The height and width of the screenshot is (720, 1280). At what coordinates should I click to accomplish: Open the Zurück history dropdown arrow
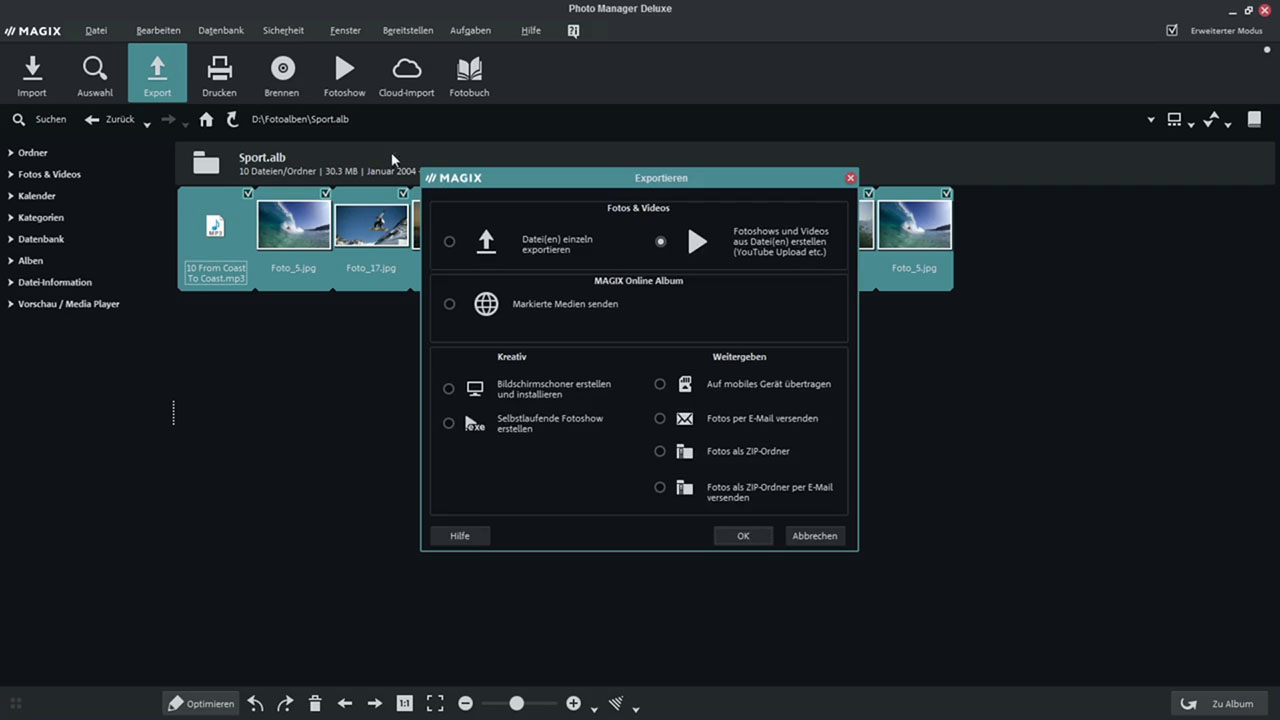pyautogui.click(x=147, y=125)
